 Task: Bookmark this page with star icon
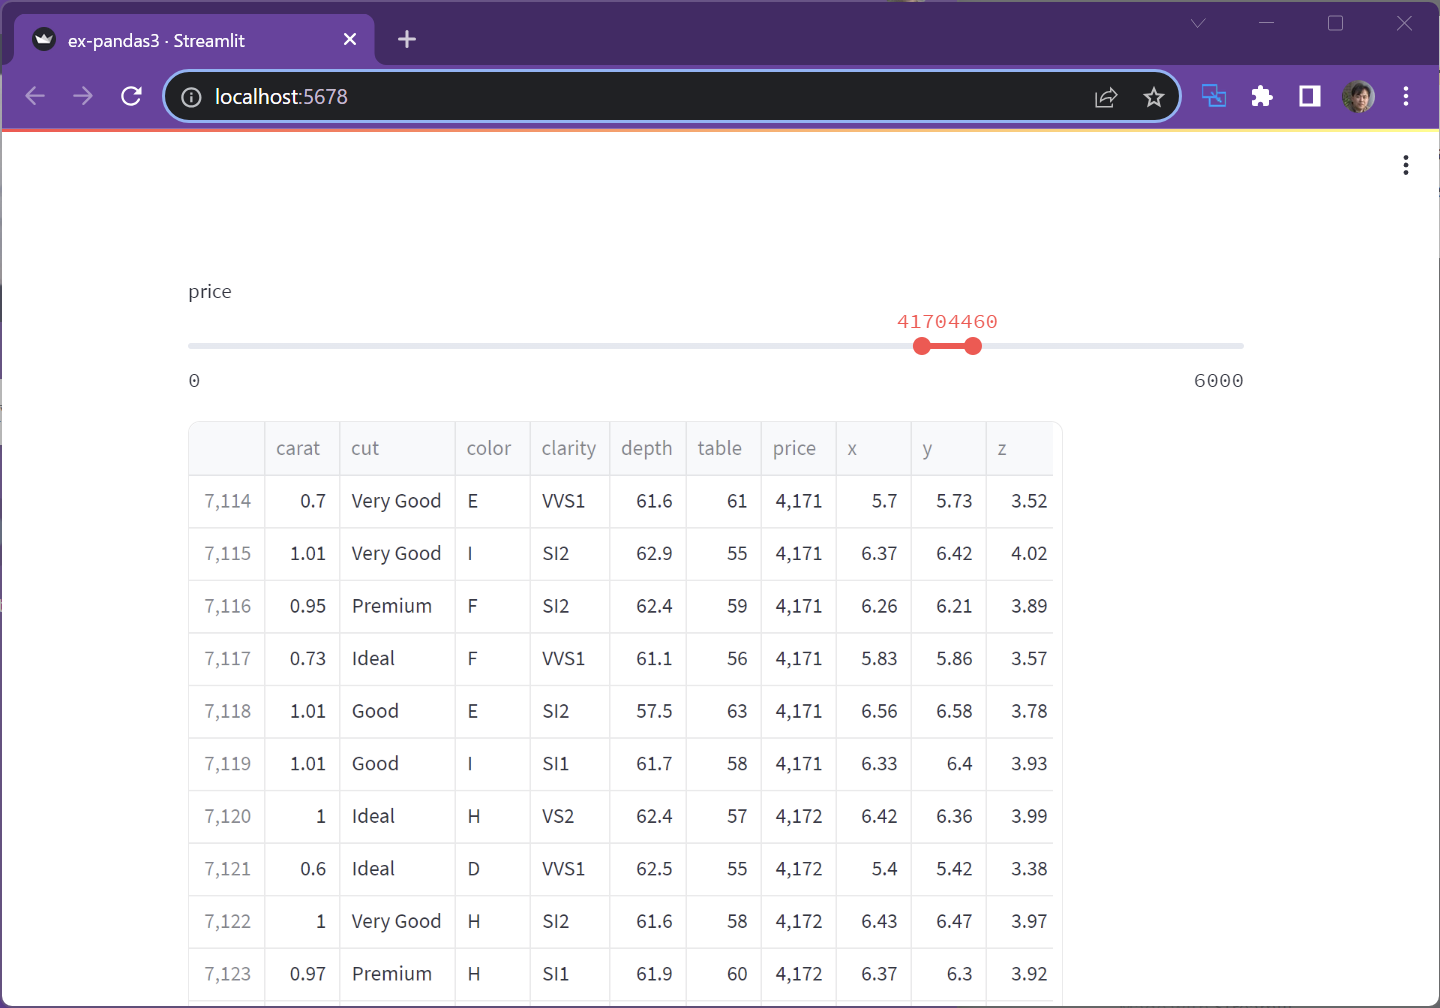pyautogui.click(x=1153, y=97)
